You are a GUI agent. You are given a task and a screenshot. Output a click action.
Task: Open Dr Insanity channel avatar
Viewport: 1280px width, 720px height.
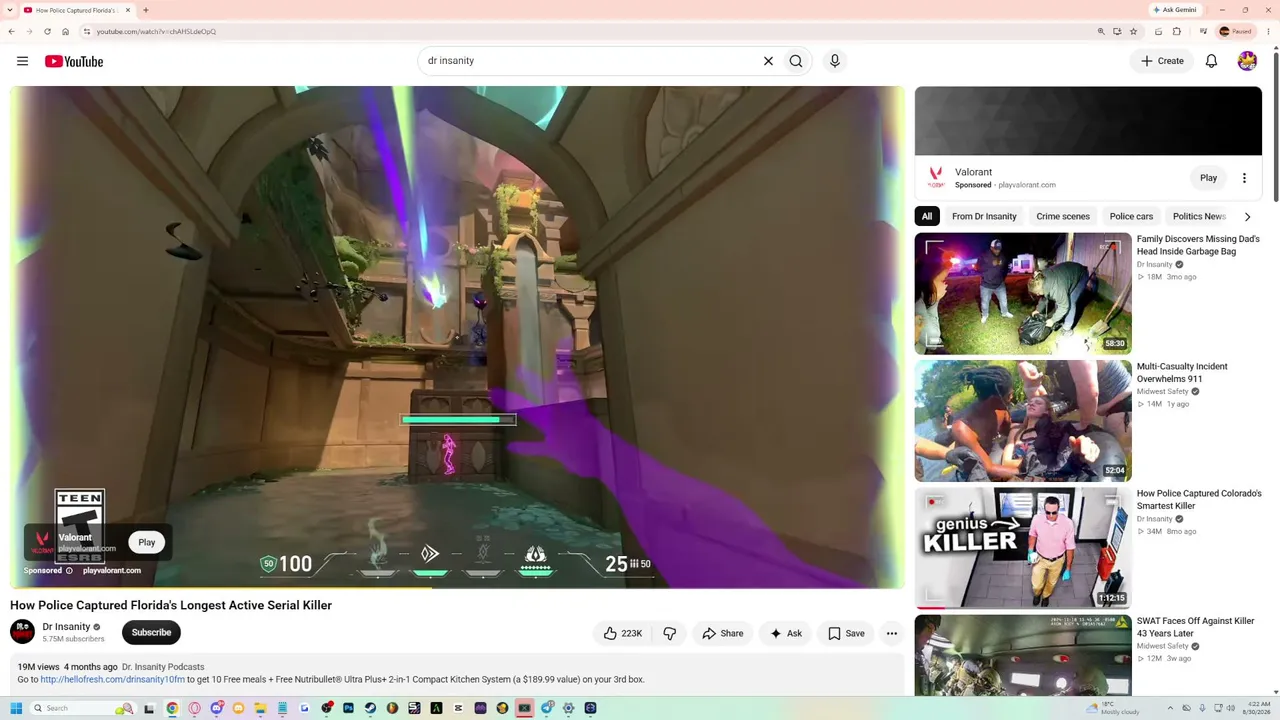(22, 632)
